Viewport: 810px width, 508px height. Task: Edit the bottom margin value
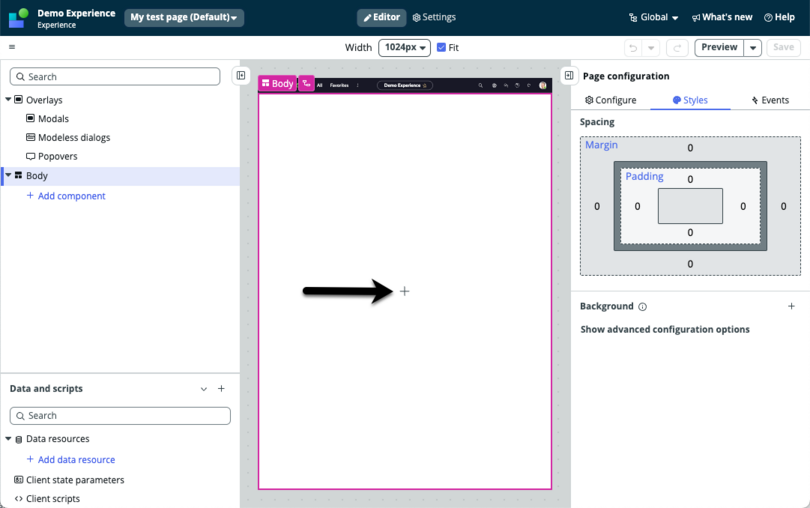click(690, 264)
